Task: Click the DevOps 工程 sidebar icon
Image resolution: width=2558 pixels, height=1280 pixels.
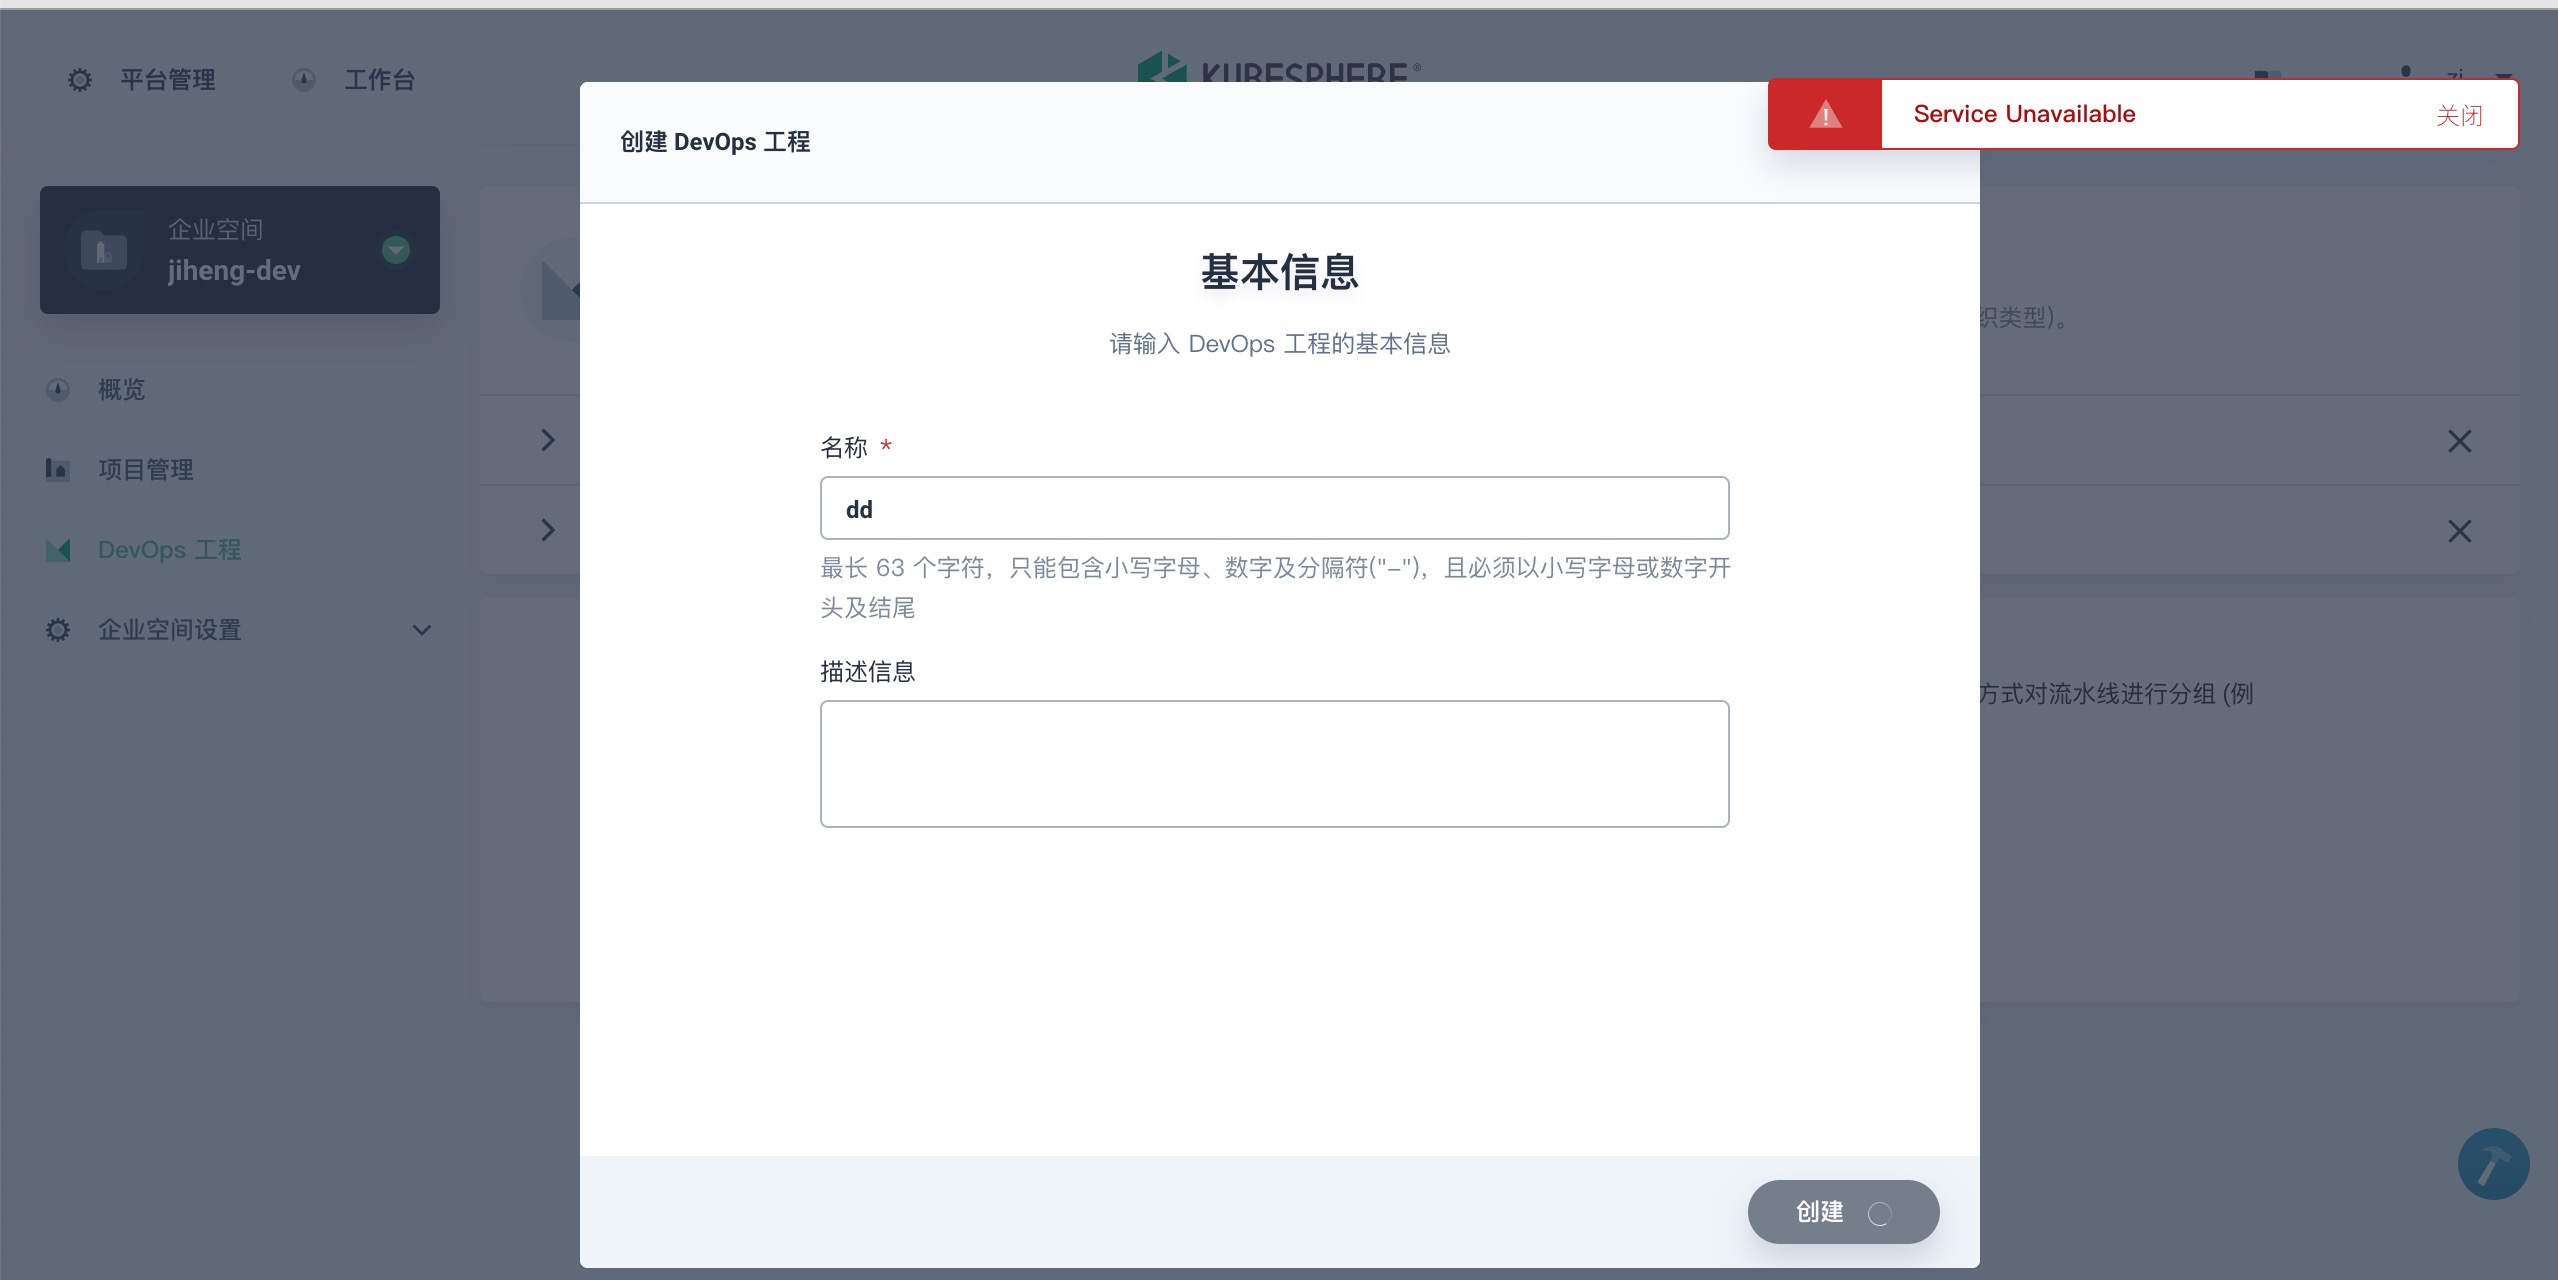Action: tap(58, 550)
